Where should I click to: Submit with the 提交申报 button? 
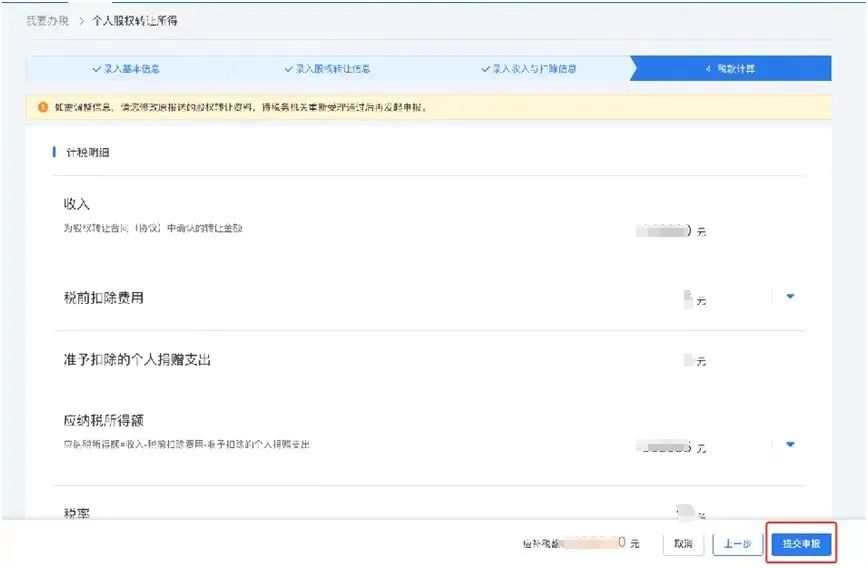(x=801, y=544)
